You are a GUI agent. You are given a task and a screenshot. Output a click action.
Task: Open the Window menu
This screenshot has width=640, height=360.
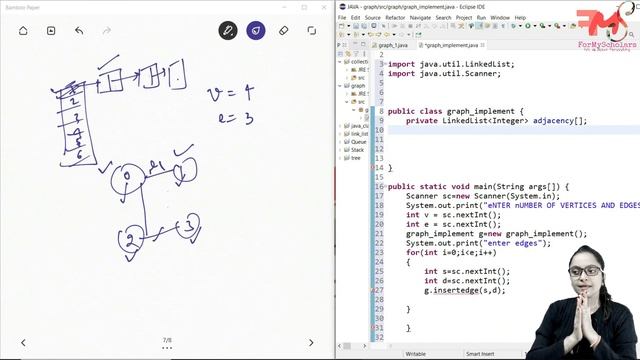point(500,18)
